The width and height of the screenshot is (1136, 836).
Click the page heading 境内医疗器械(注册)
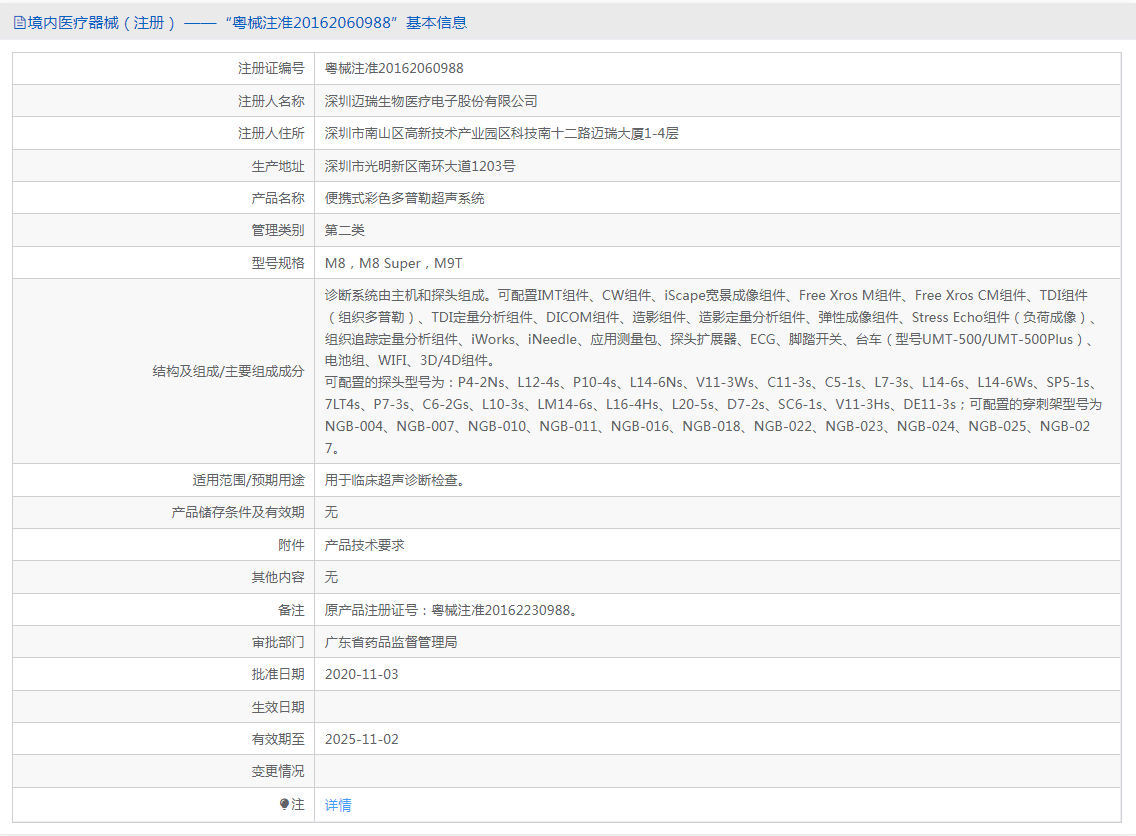[101, 23]
